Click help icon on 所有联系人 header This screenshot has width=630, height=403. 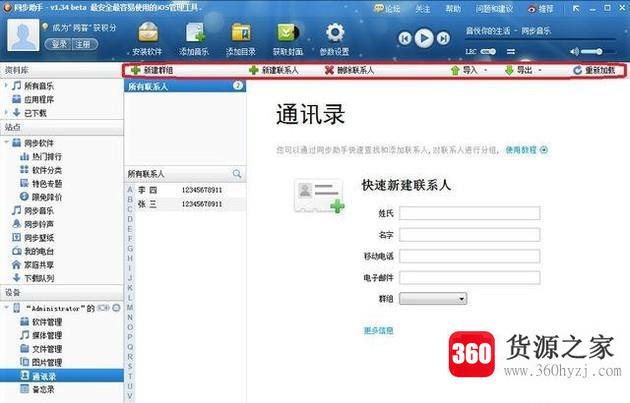pyautogui.click(x=238, y=86)
